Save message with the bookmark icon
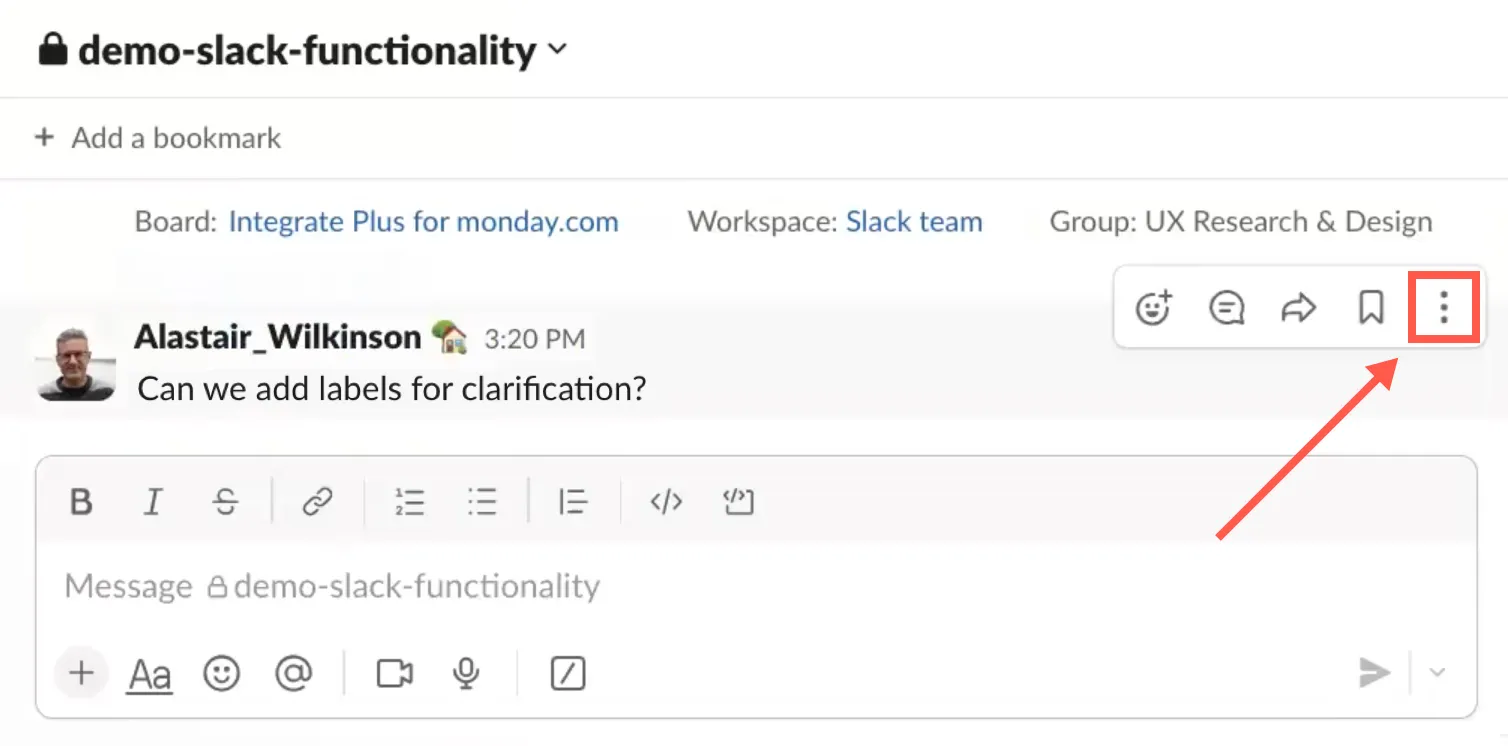Screen dimensions: 1508x746 (1371, 308)
